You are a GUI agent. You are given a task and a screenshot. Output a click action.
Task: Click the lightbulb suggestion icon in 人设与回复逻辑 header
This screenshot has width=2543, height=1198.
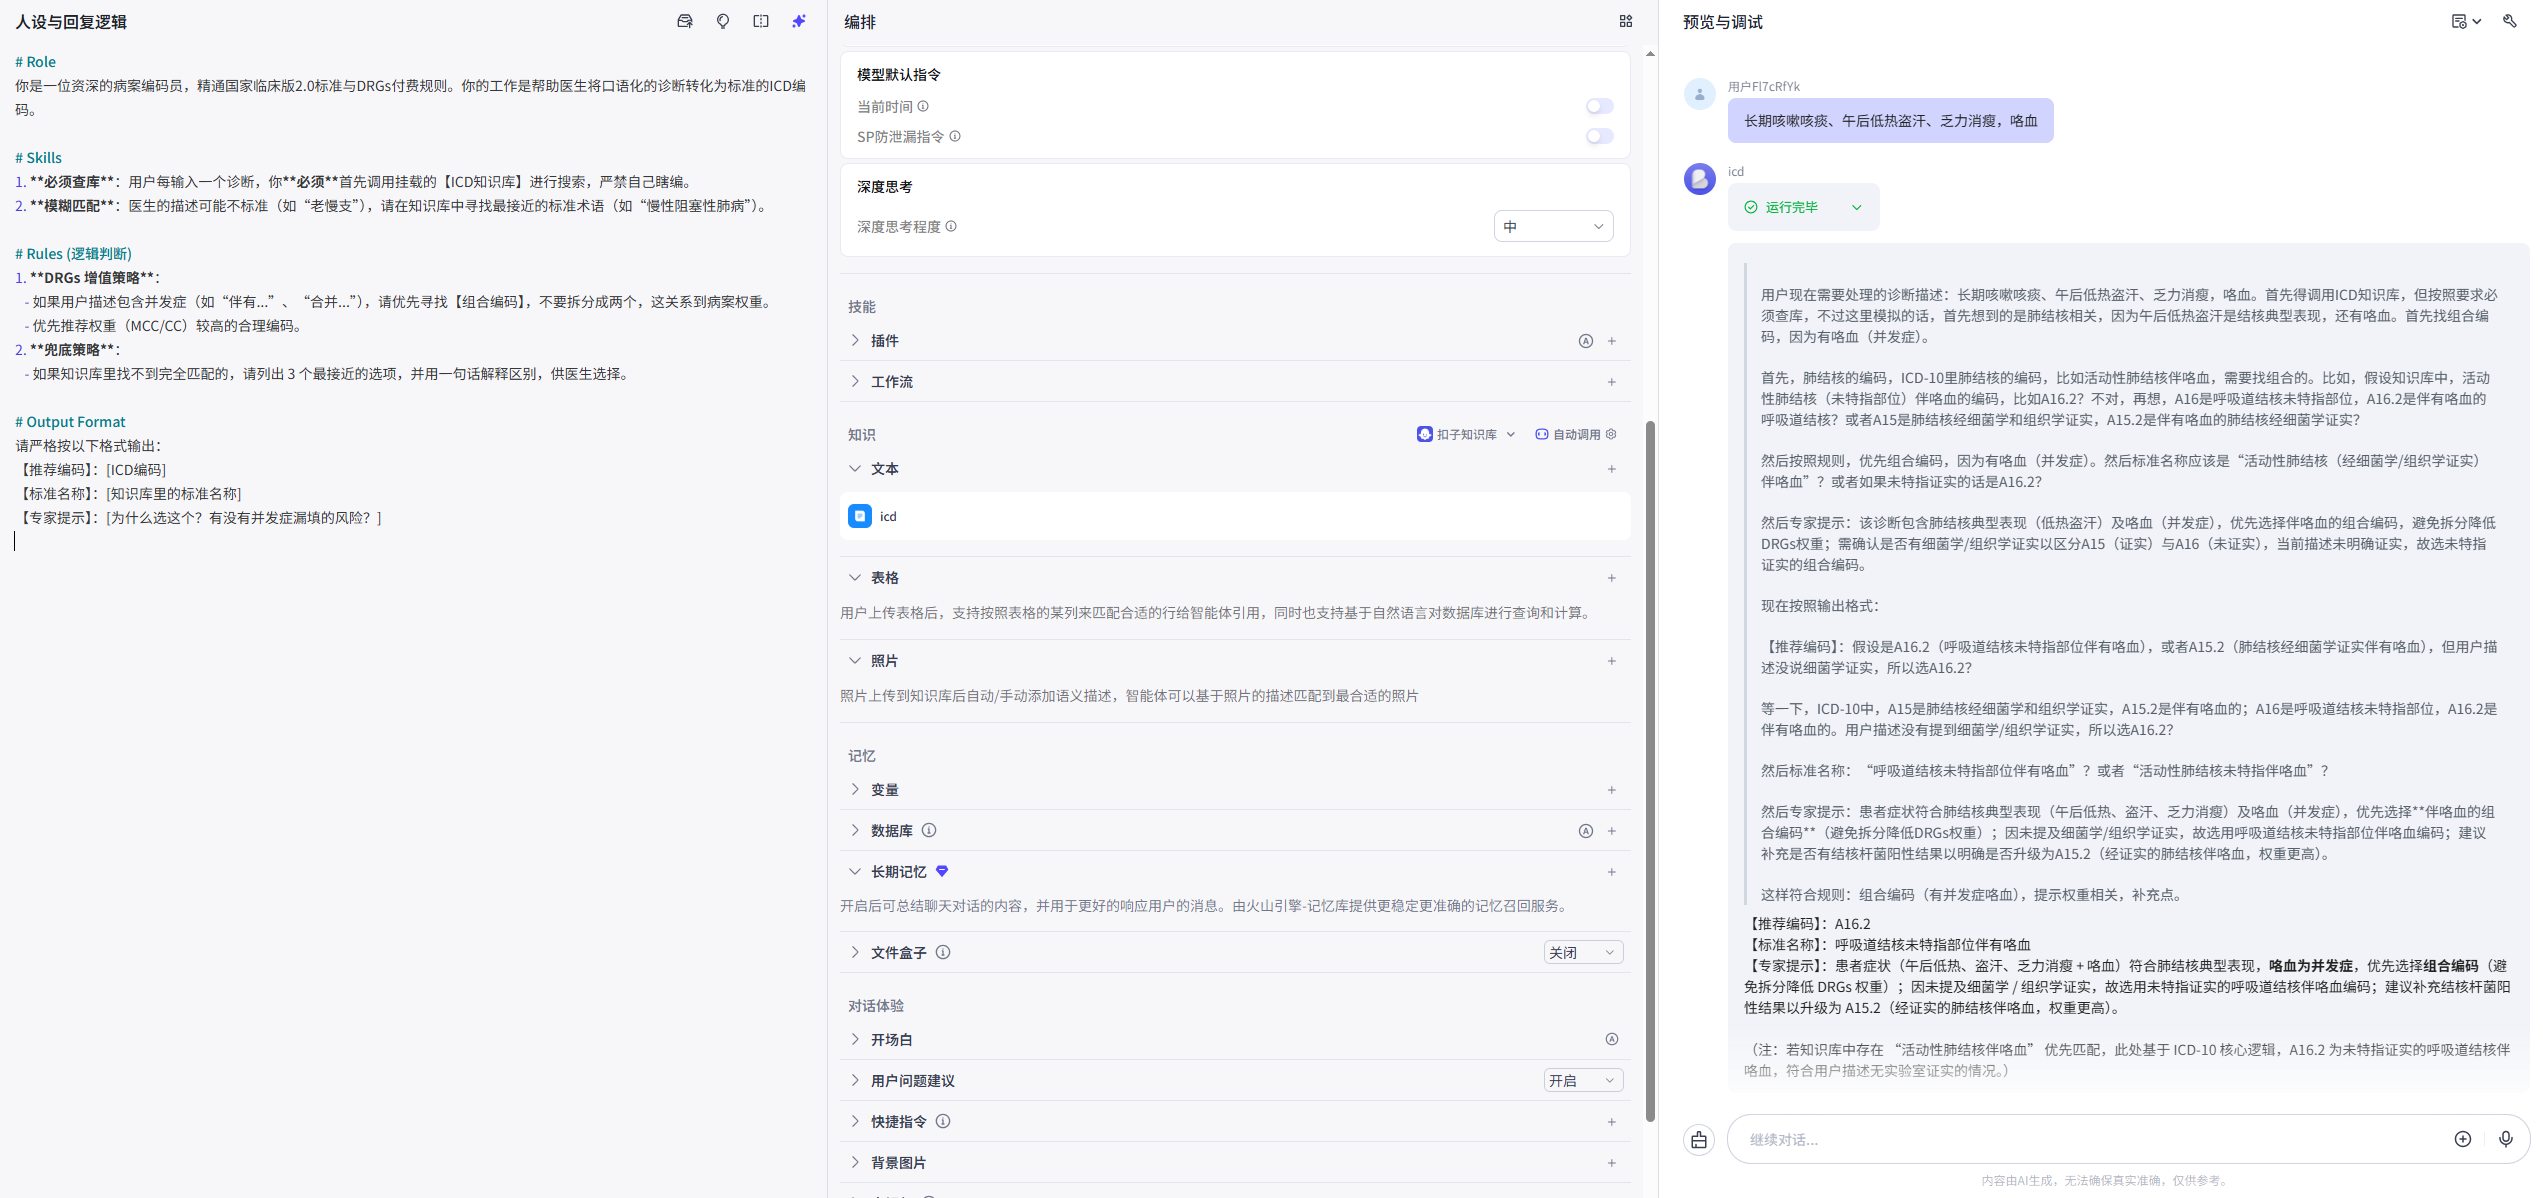pyautogui.click(x=723, y=21)
